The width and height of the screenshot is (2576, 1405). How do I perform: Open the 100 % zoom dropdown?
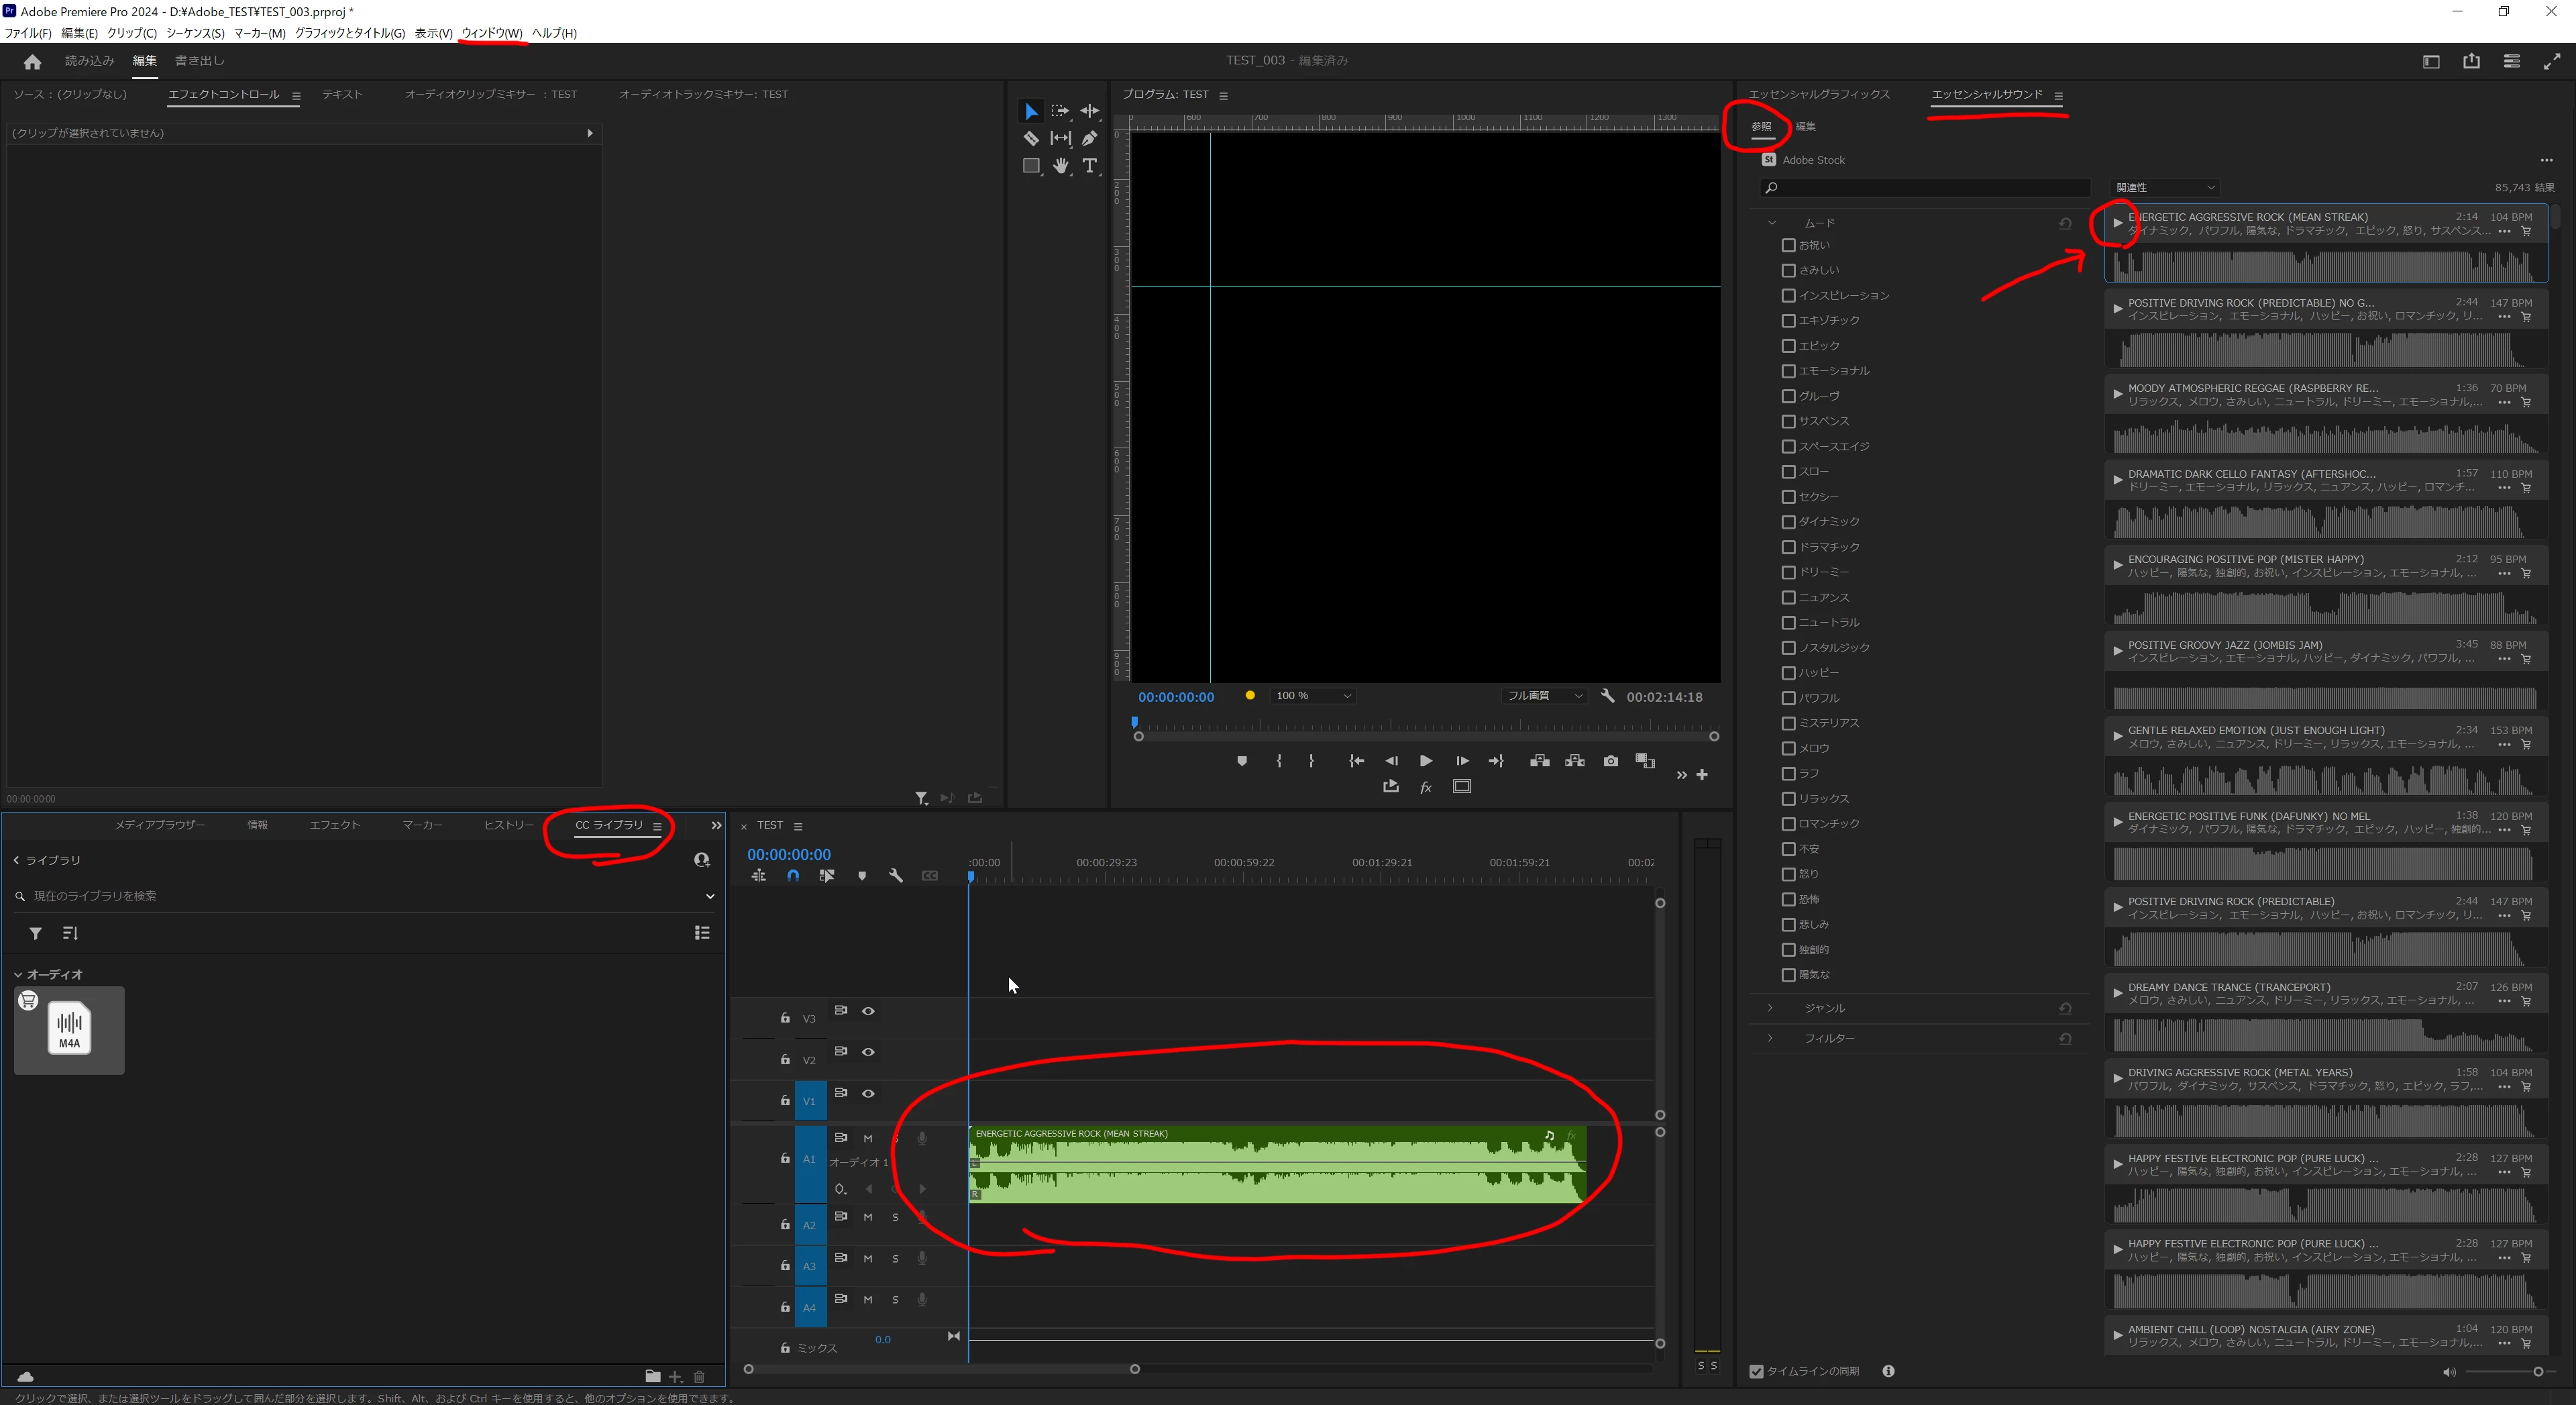point(1313,696)
